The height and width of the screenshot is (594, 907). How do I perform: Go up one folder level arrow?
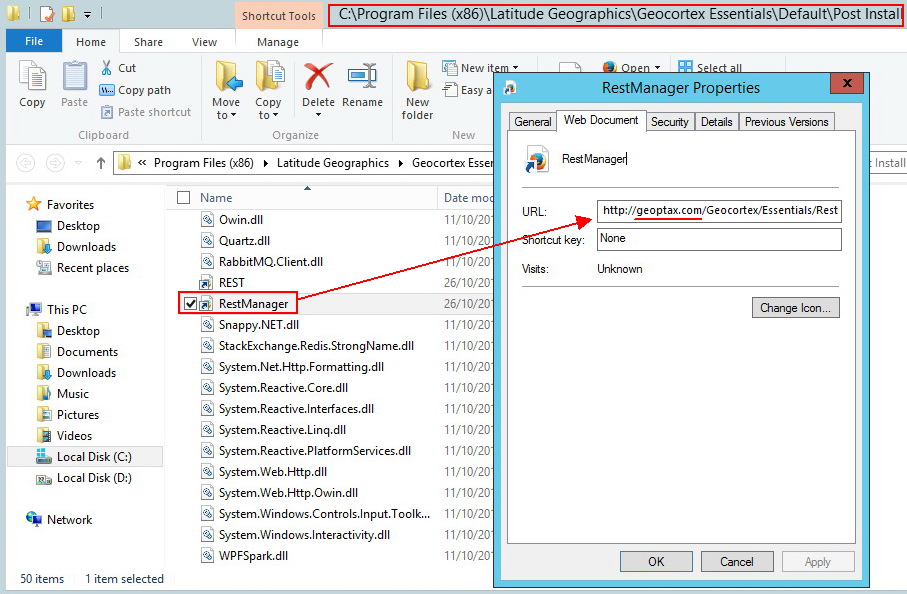(101, 163)
